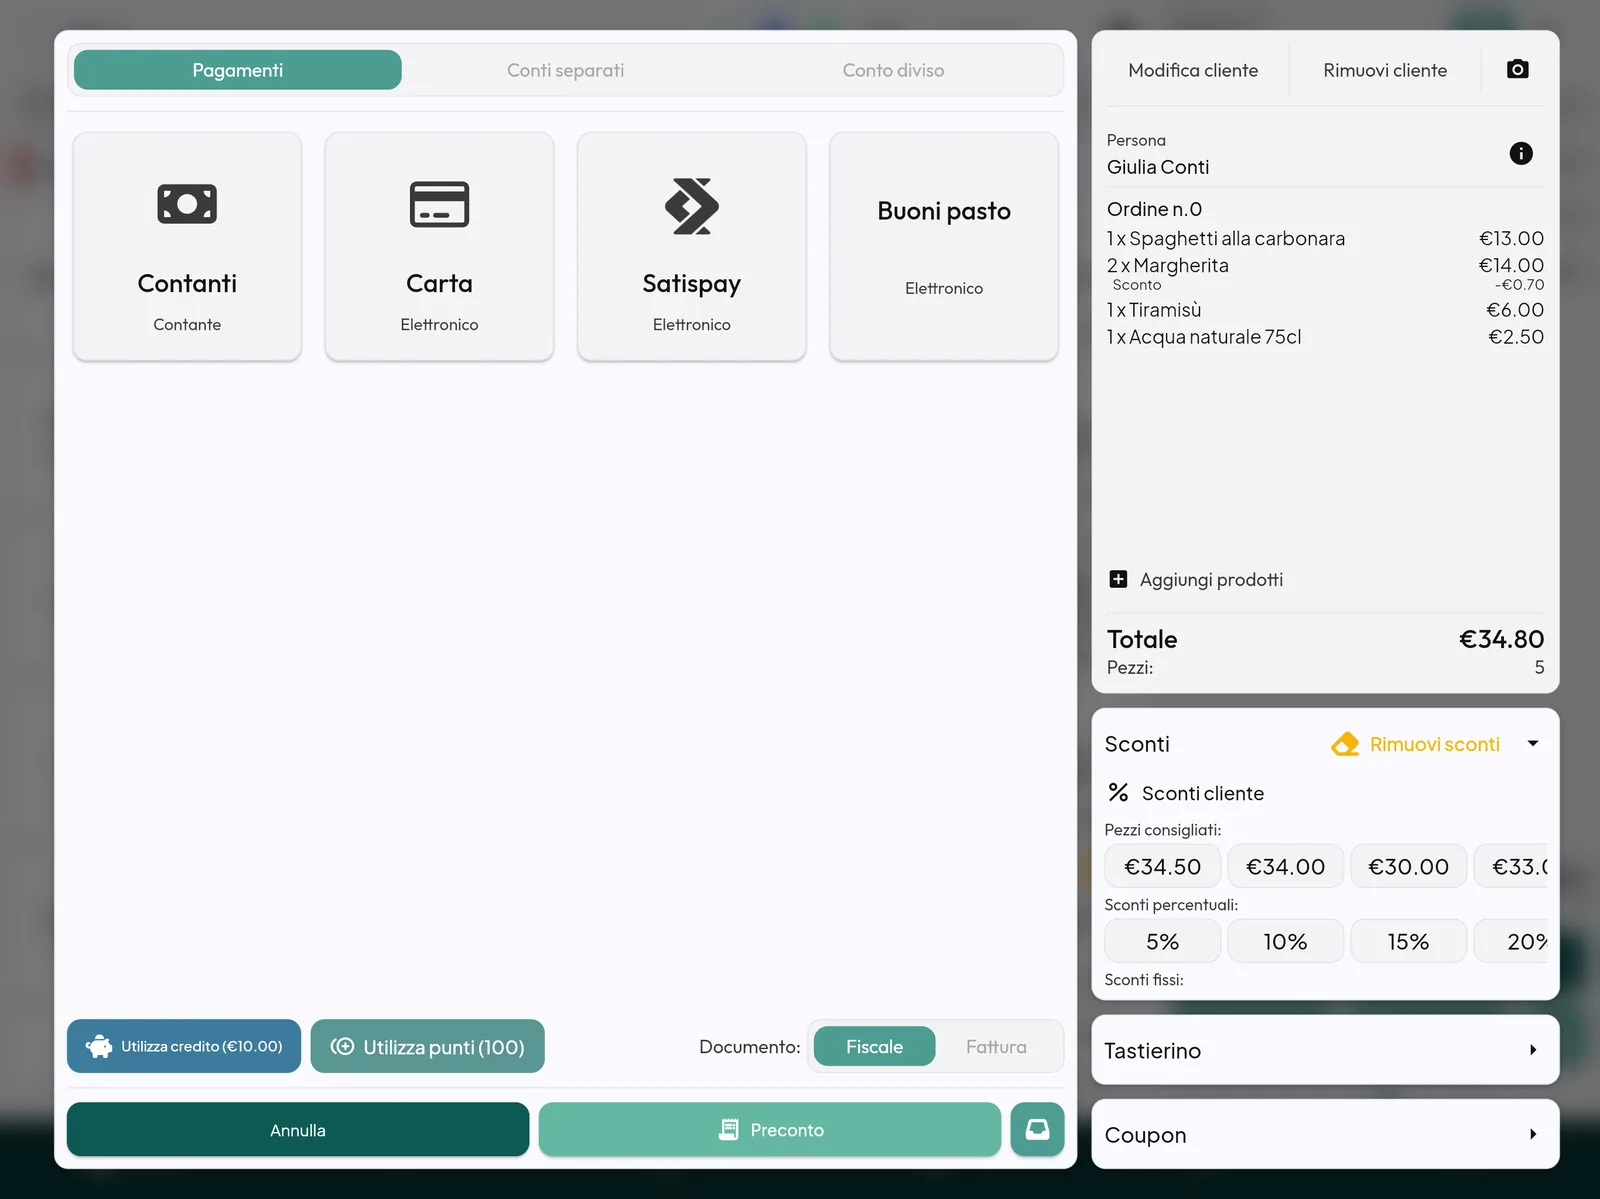Apply suggested price €34.00
The height and width of the screenshot is (1199, 1600).
point(1285,866)
